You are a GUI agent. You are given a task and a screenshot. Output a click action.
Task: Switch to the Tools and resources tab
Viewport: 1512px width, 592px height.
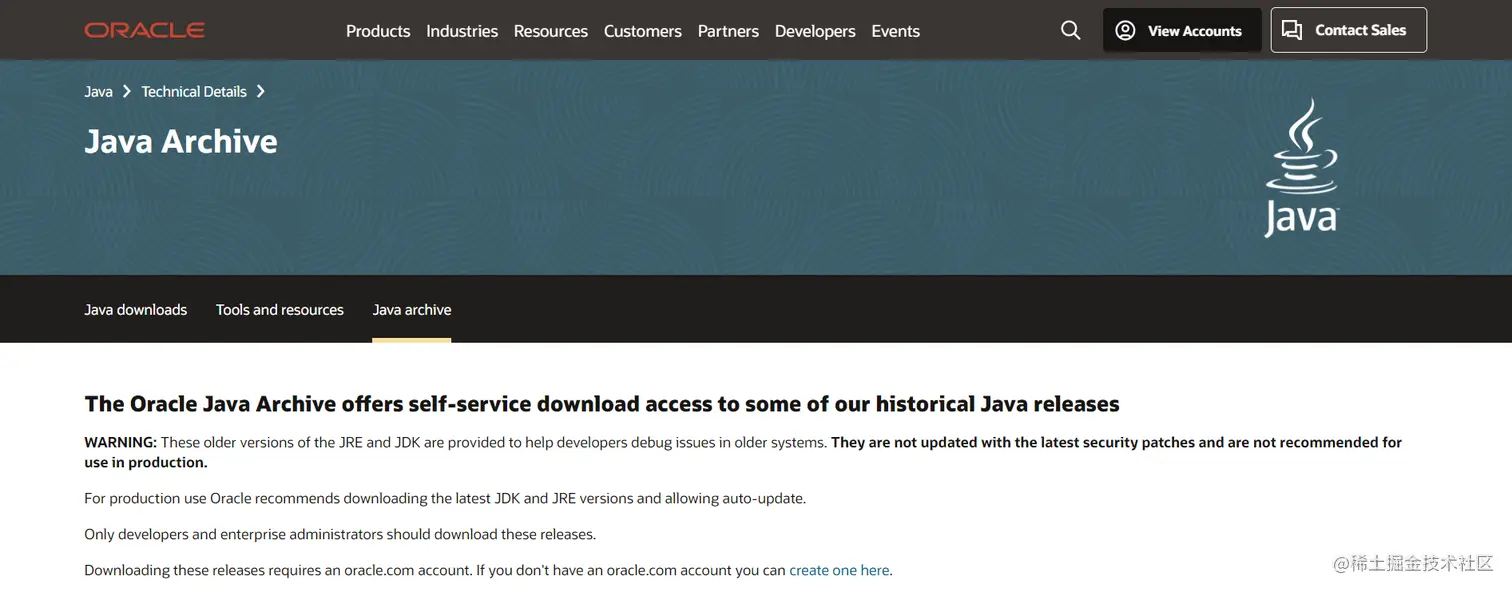(x=280, y=310)
